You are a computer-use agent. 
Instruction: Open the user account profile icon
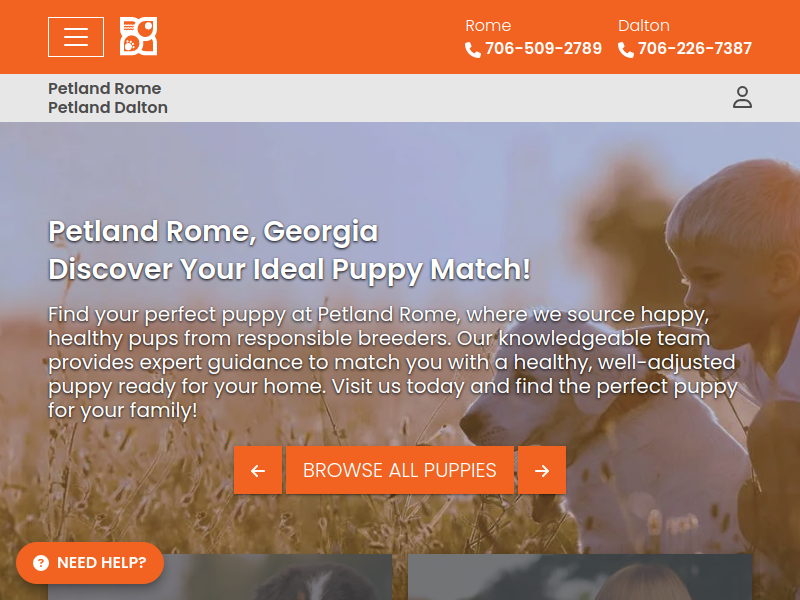click(x=742, y=97)
